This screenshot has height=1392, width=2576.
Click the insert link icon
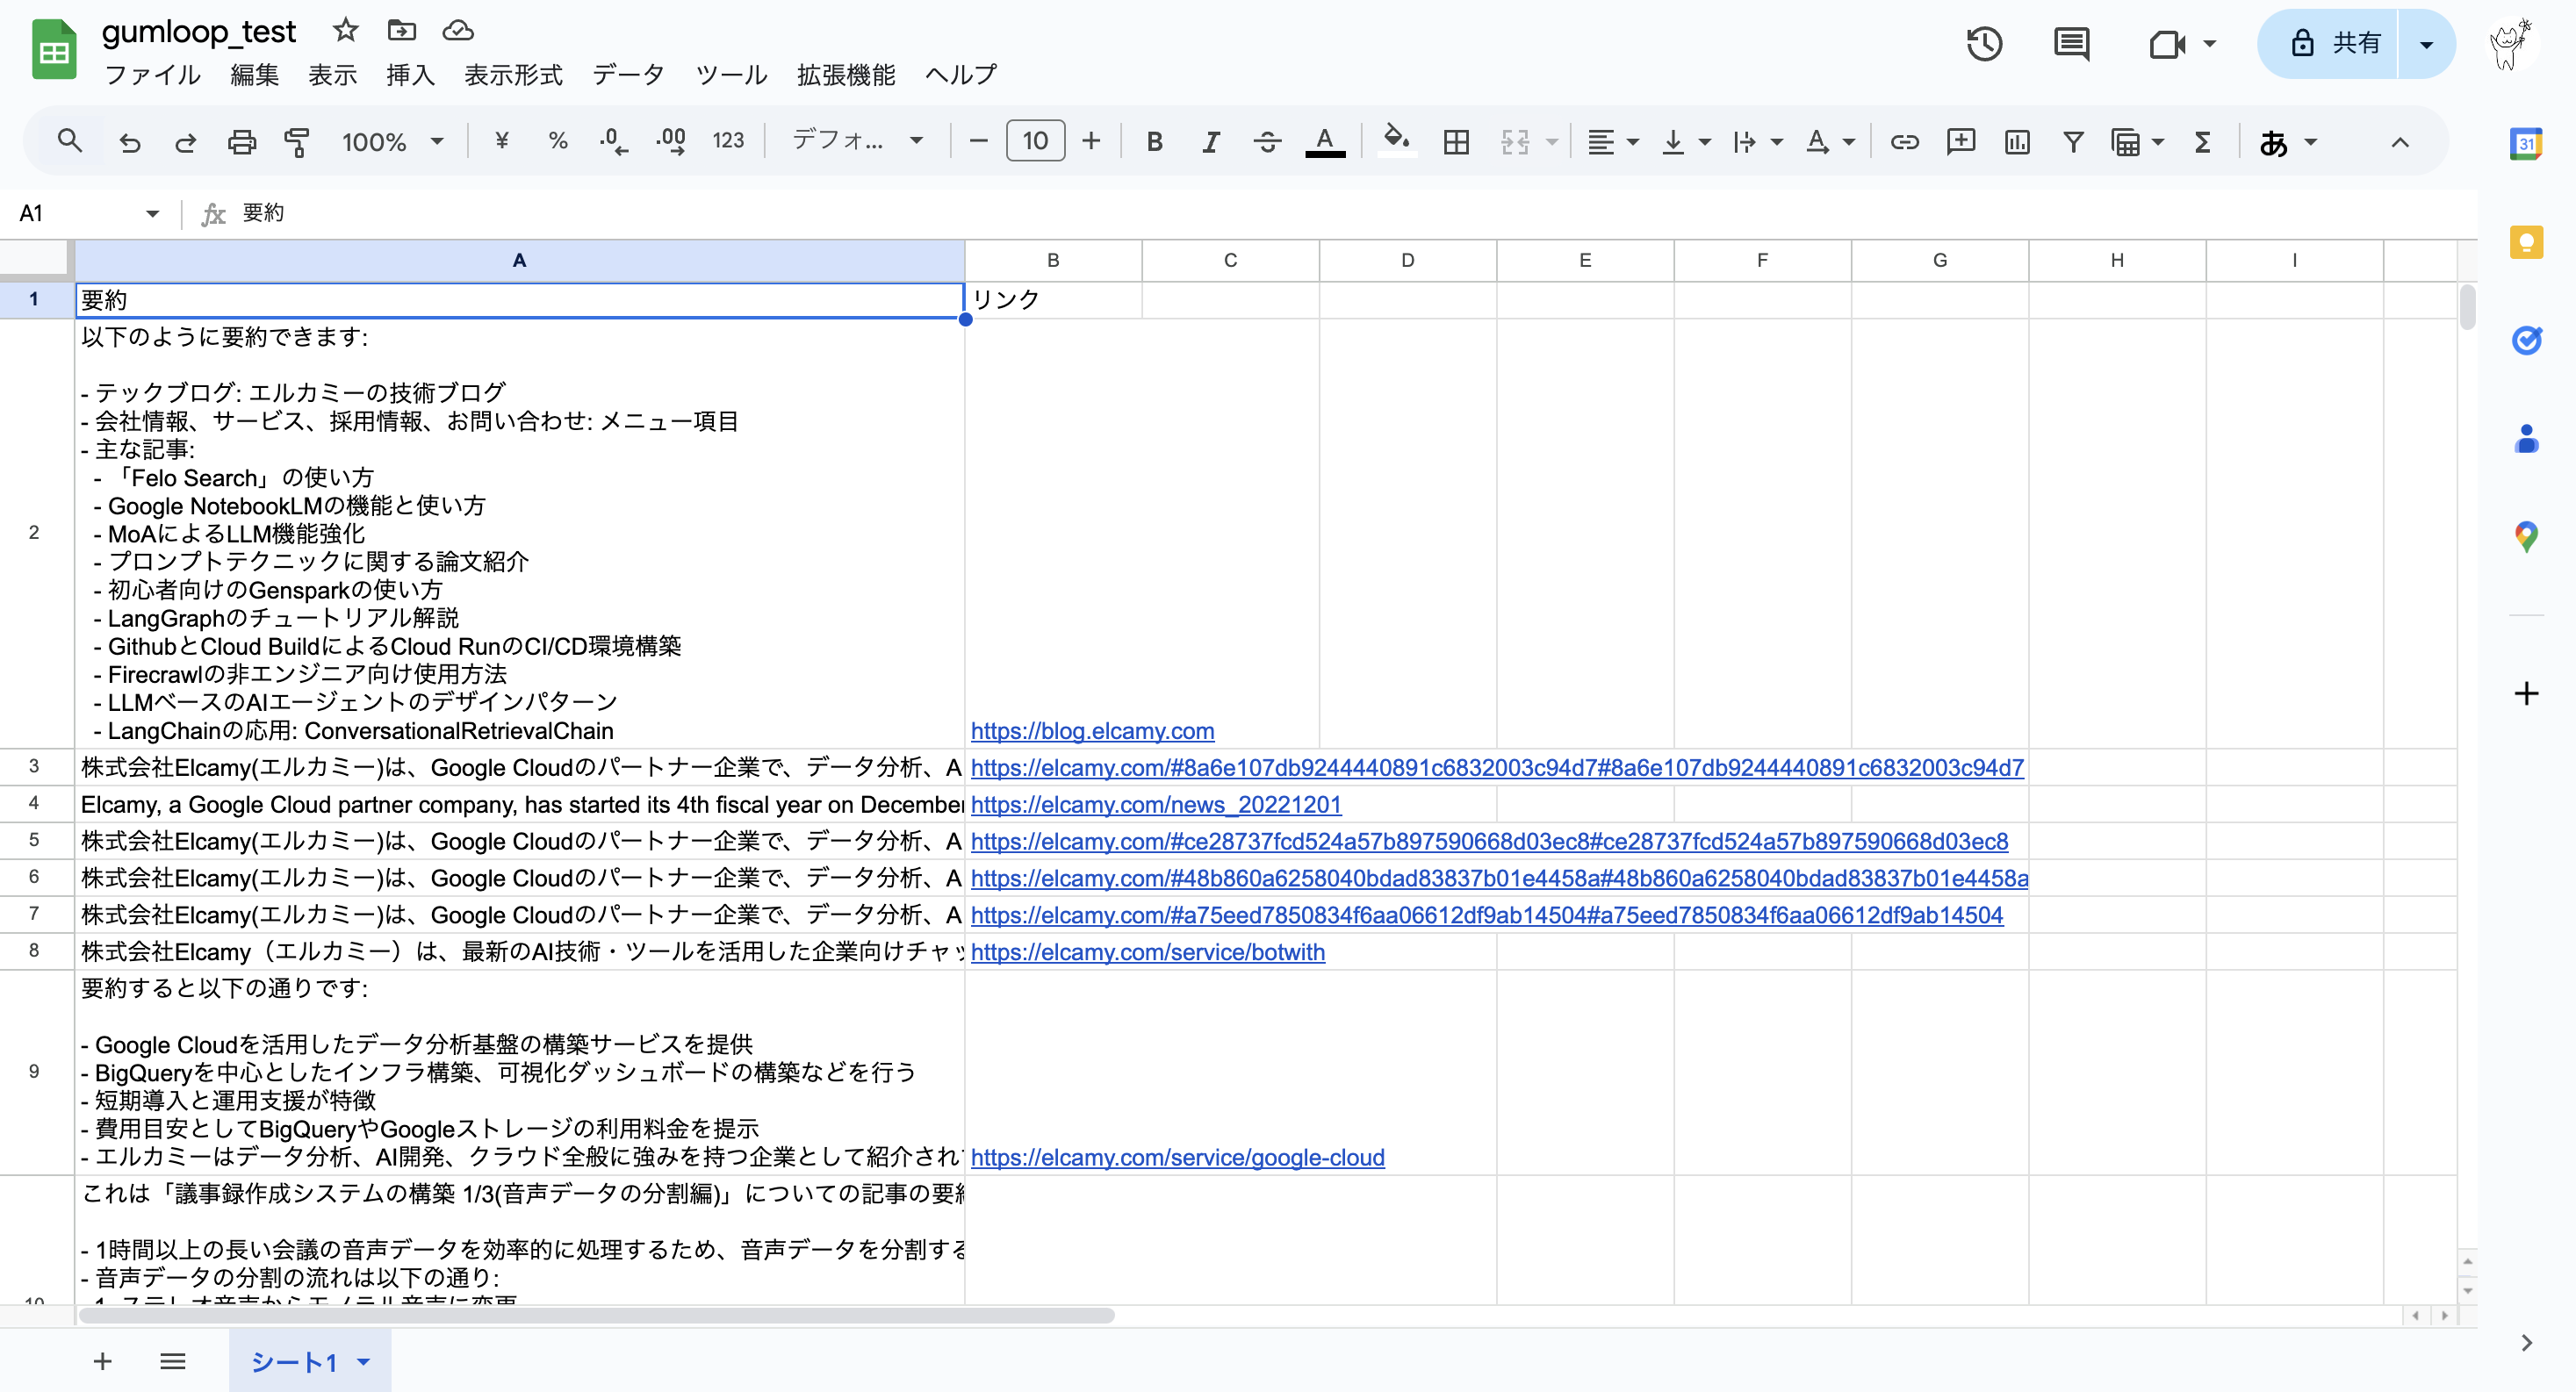pyautogui.click(x=1904, y=142)
